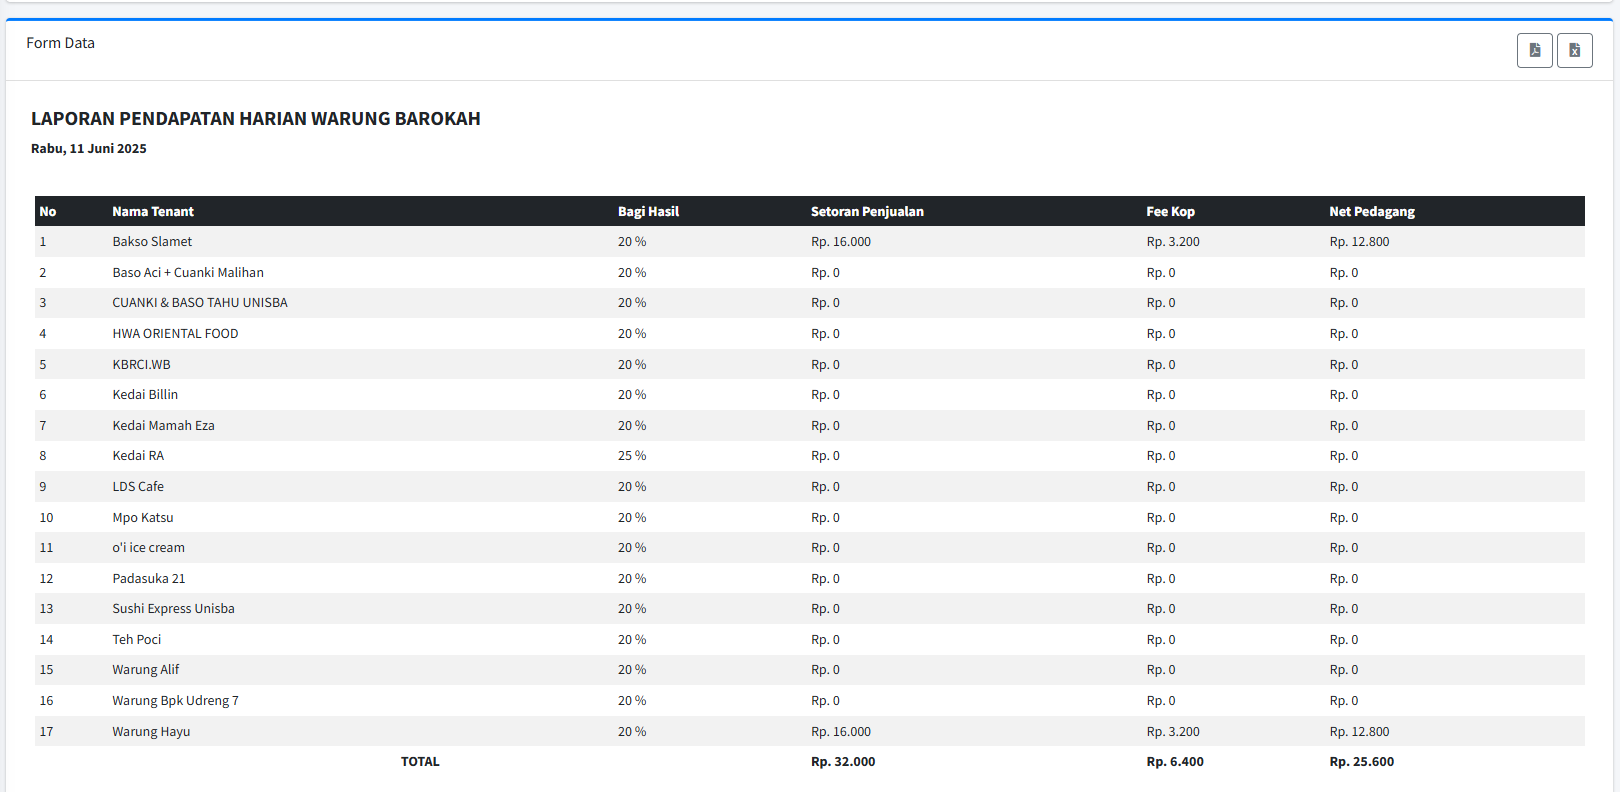Image resolution: width=1620 pixels, height=792 pixels.
Task: Select the Bakso Slamet tenant name
Action: tap(152, 242)
